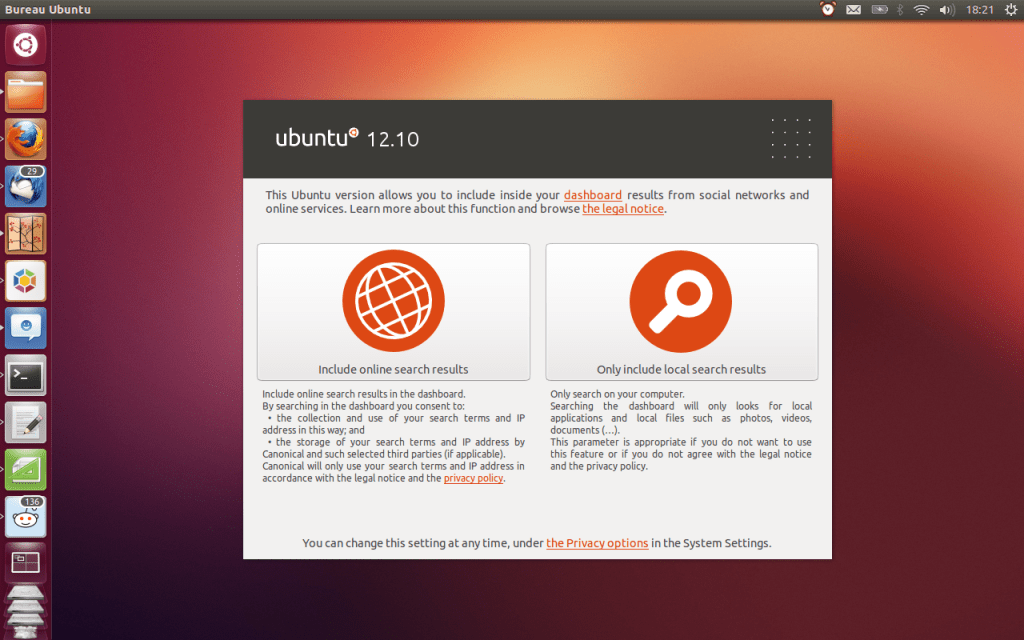Open "the legal notice" link

pos(622,209)
